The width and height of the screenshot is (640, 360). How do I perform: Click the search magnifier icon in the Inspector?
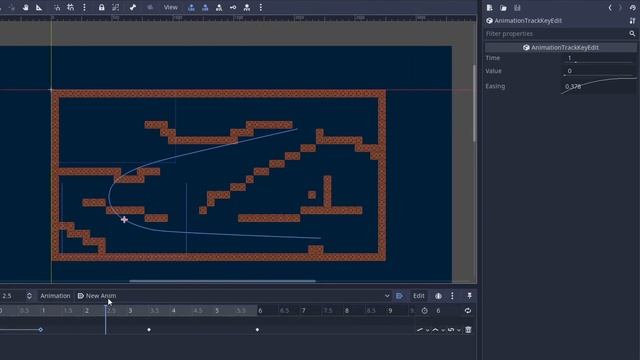[x=632, y=33]
